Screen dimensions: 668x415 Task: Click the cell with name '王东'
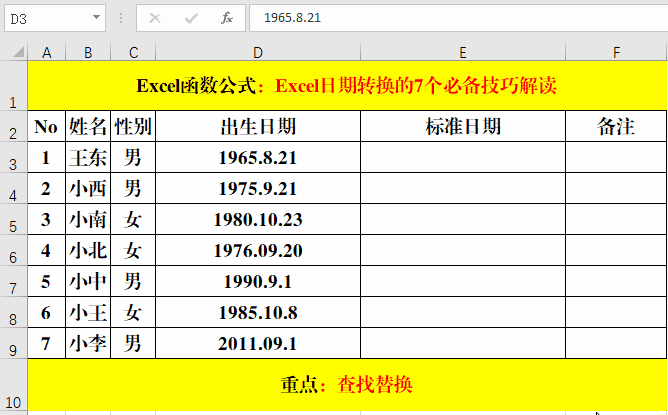pyautogui.click(x=88, y=158)
